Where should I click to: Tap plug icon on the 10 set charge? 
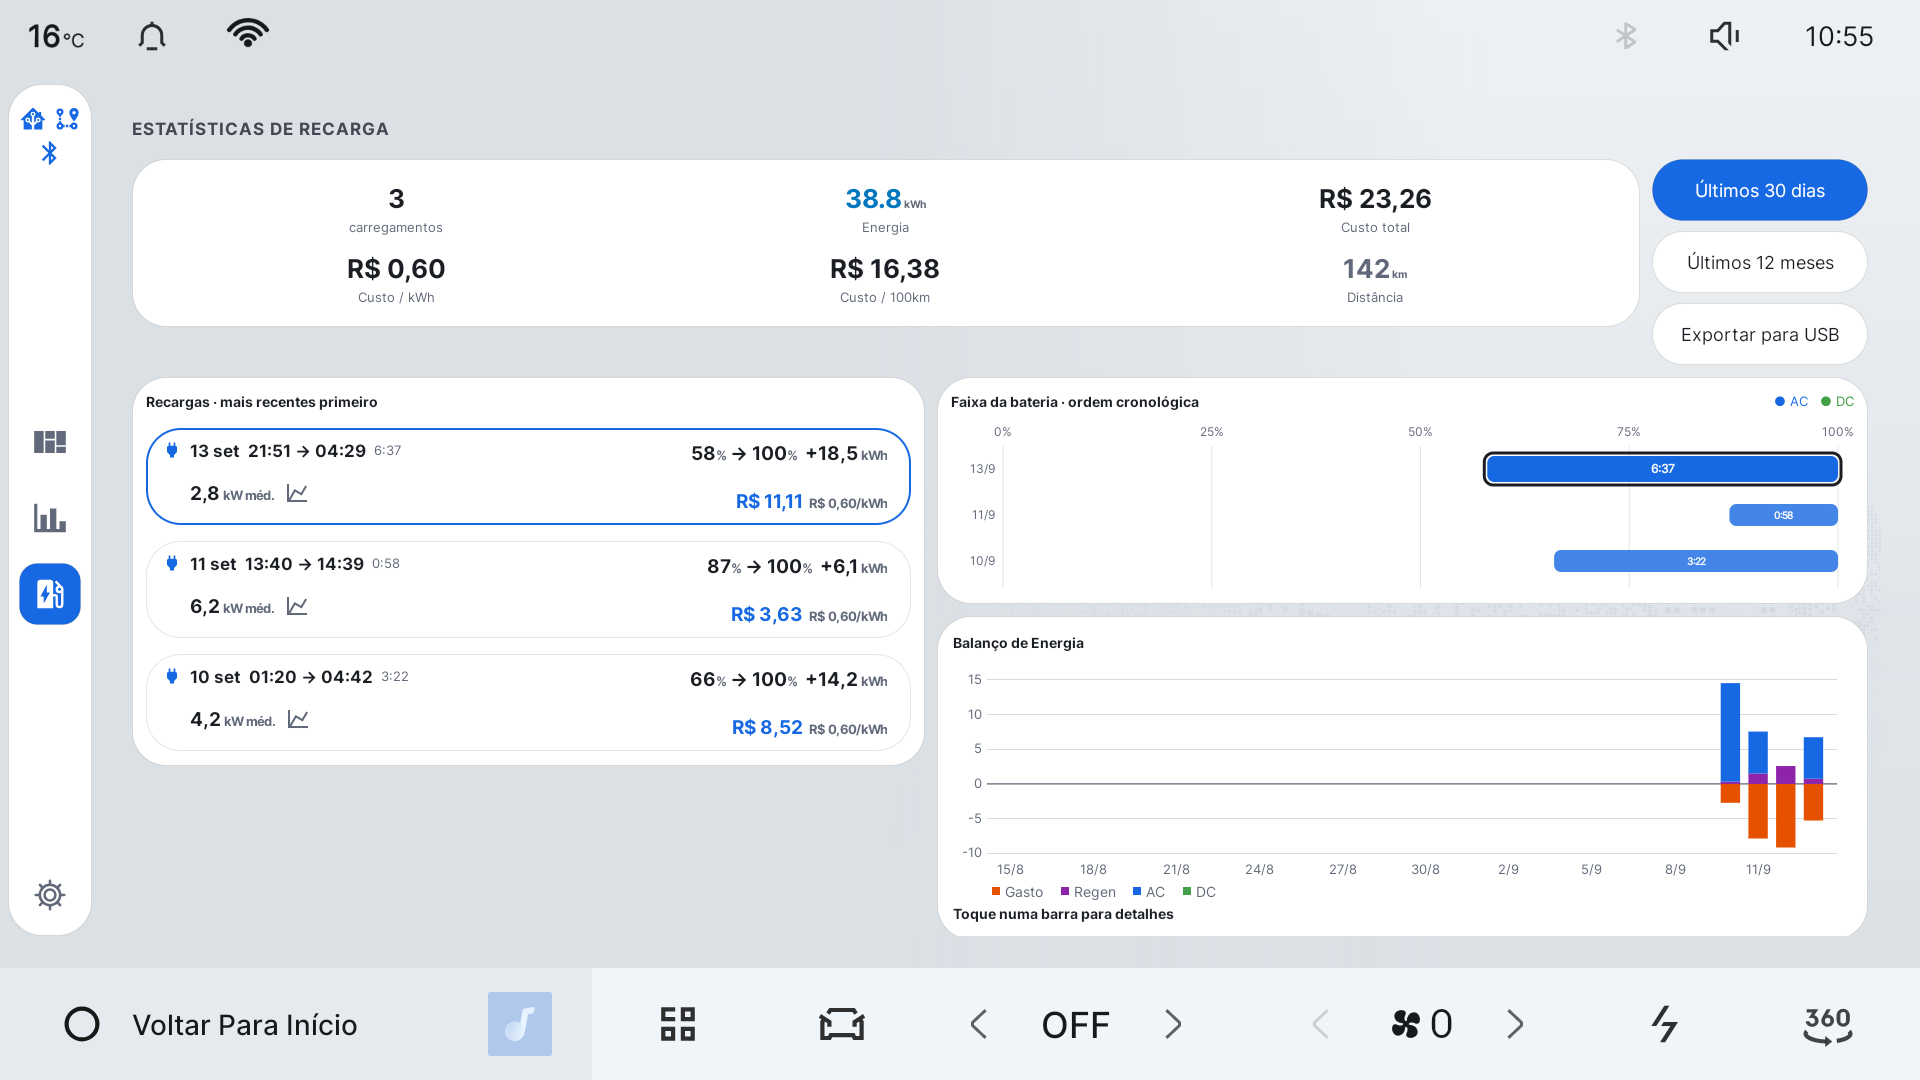172,676
